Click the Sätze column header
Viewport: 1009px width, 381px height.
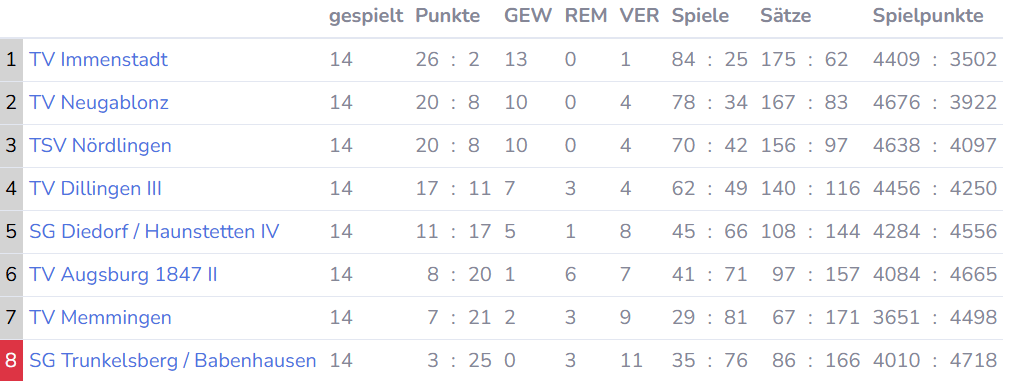tap(786, 16)
